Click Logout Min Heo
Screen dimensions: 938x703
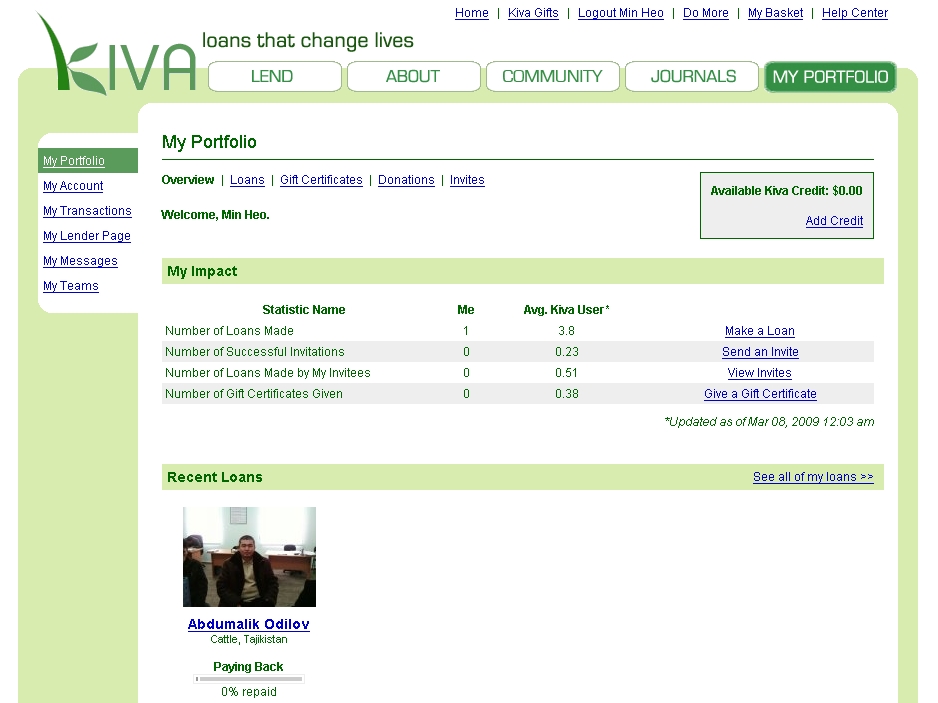[x=620, y=13]
